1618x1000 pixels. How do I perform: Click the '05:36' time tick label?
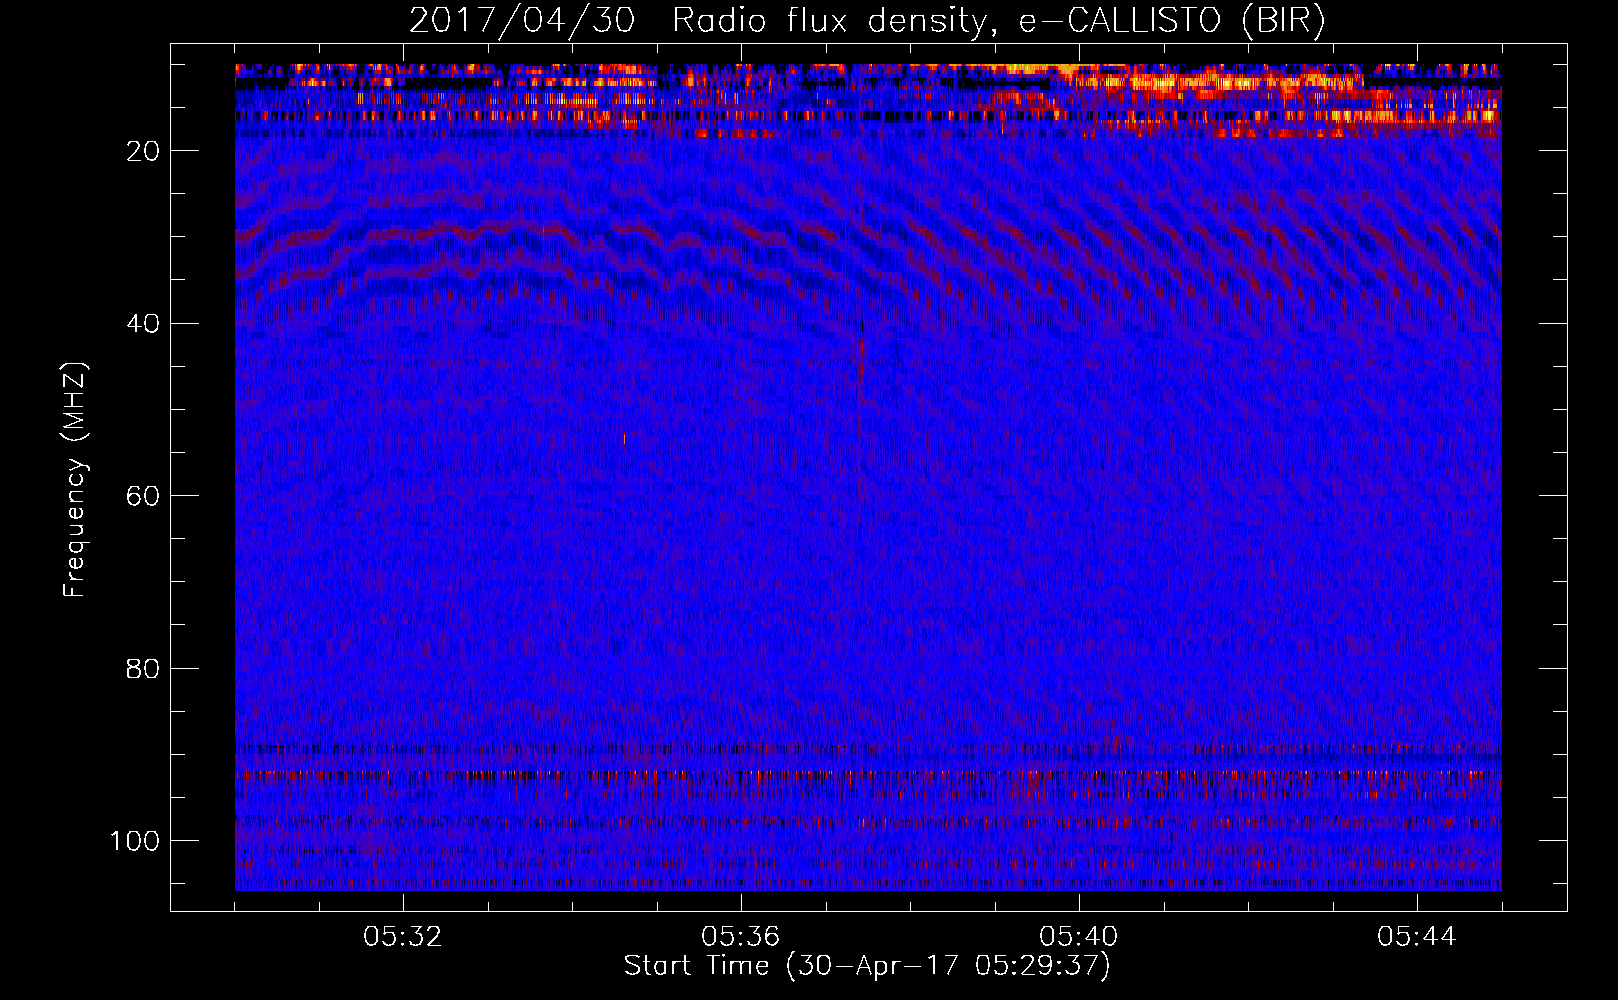[x=741, y=937]
